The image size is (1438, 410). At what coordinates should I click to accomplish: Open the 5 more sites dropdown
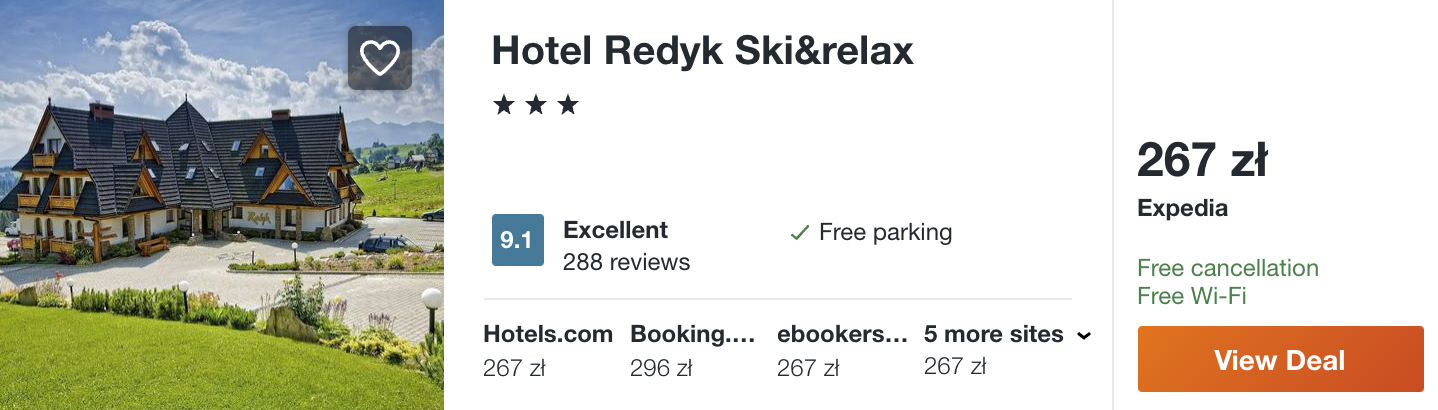(x=993, y=335)
